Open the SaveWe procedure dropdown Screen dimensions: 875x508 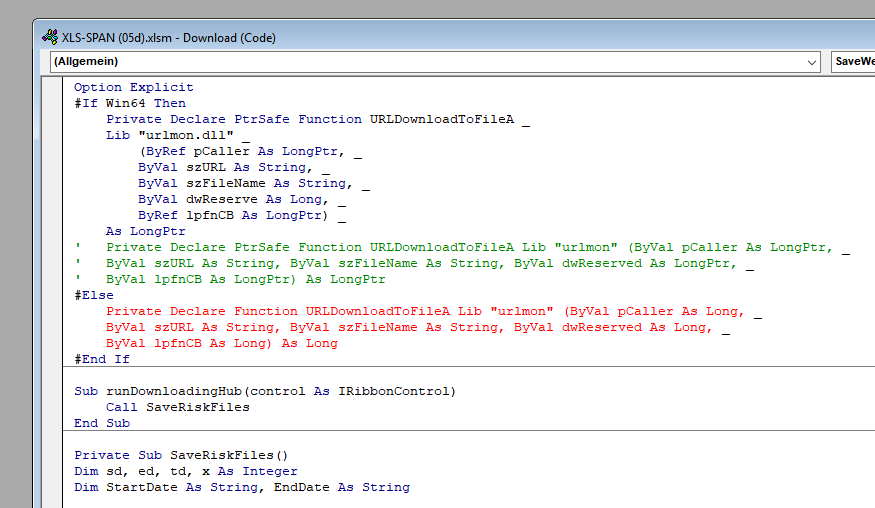(853, 62)
